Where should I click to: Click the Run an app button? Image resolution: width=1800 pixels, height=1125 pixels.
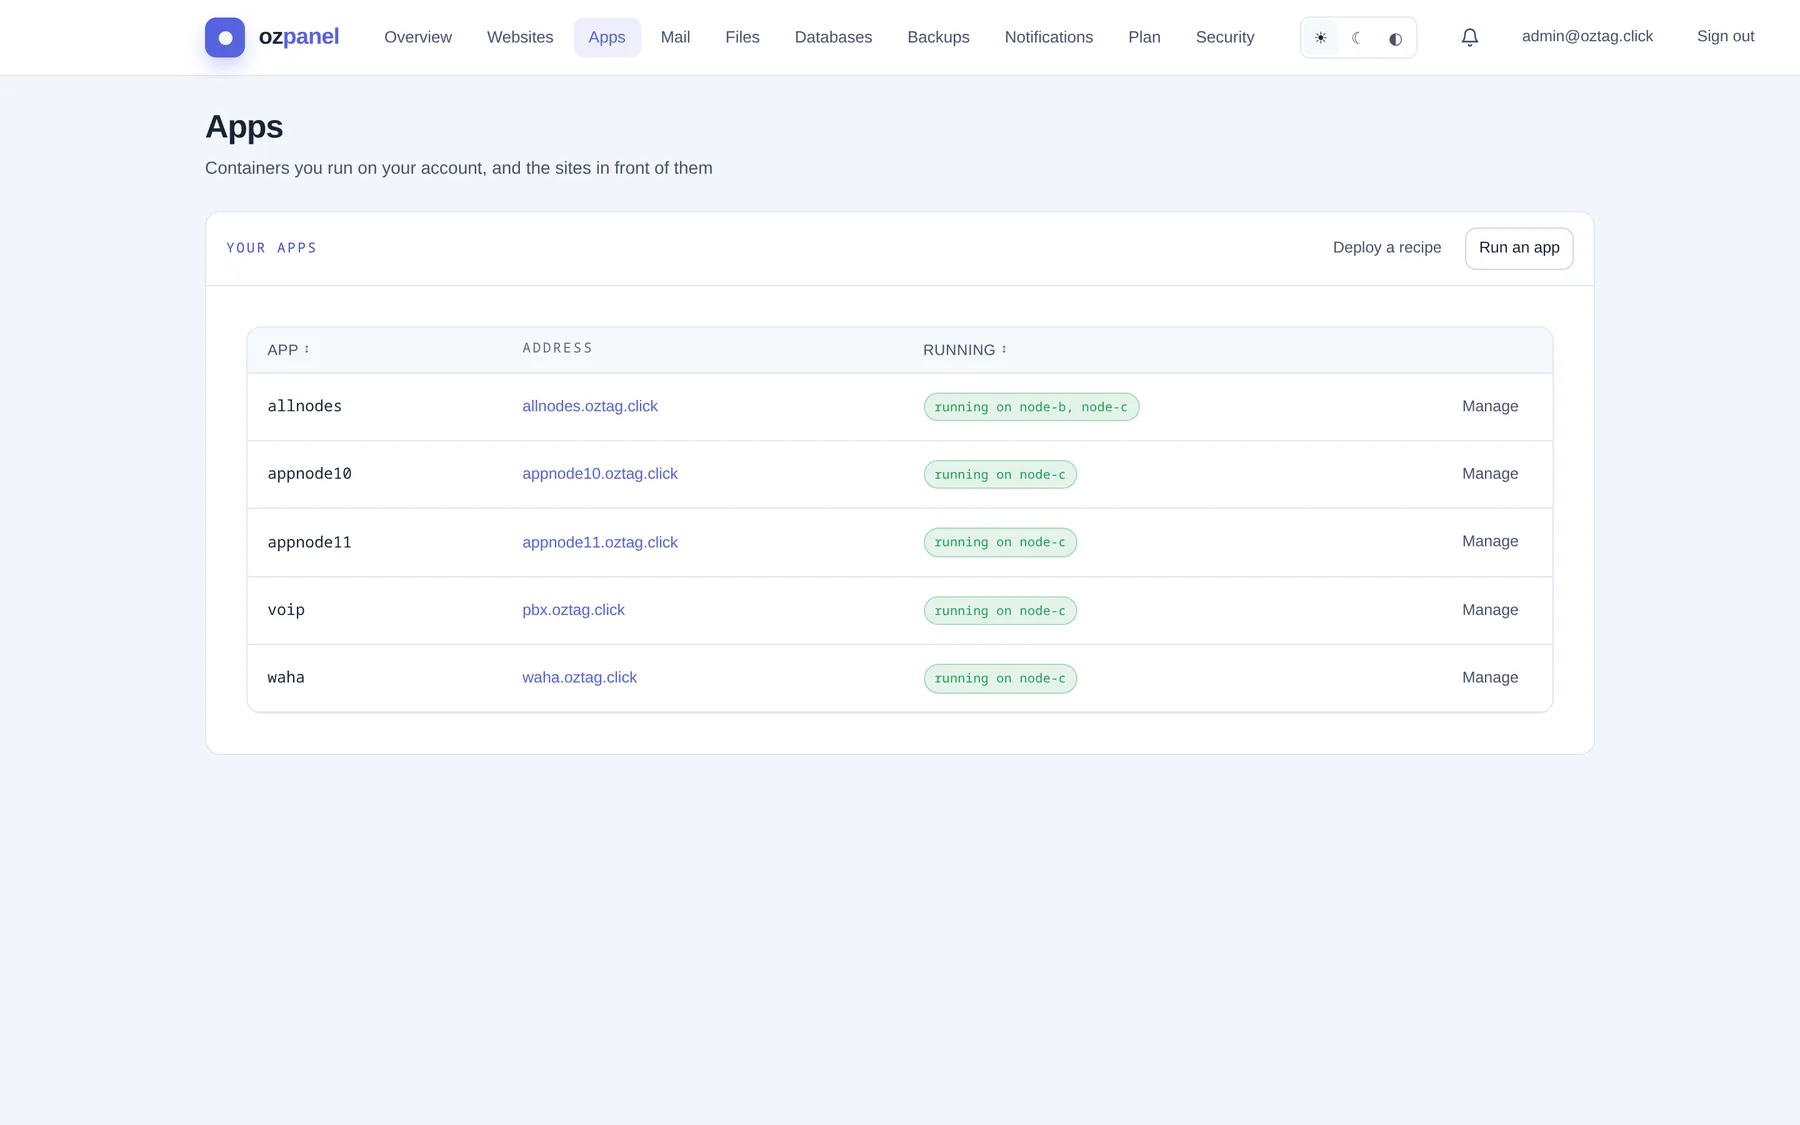coord(1519,248)
